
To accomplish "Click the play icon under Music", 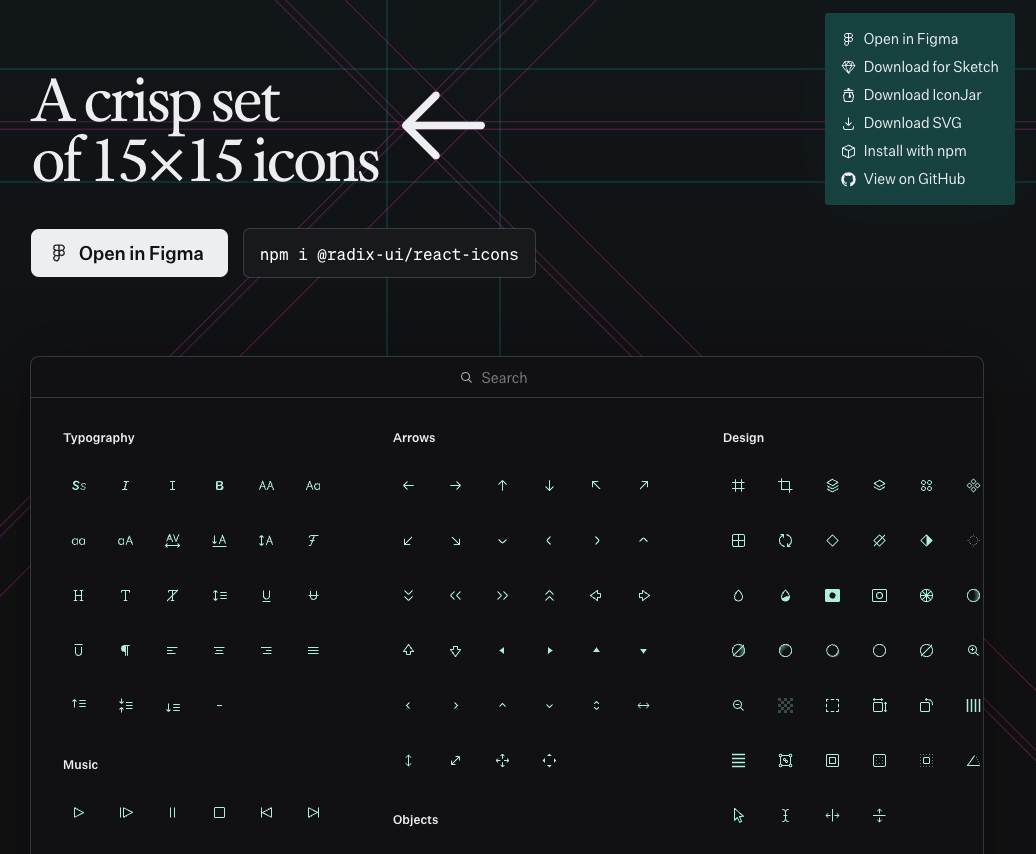I will 78,813.
